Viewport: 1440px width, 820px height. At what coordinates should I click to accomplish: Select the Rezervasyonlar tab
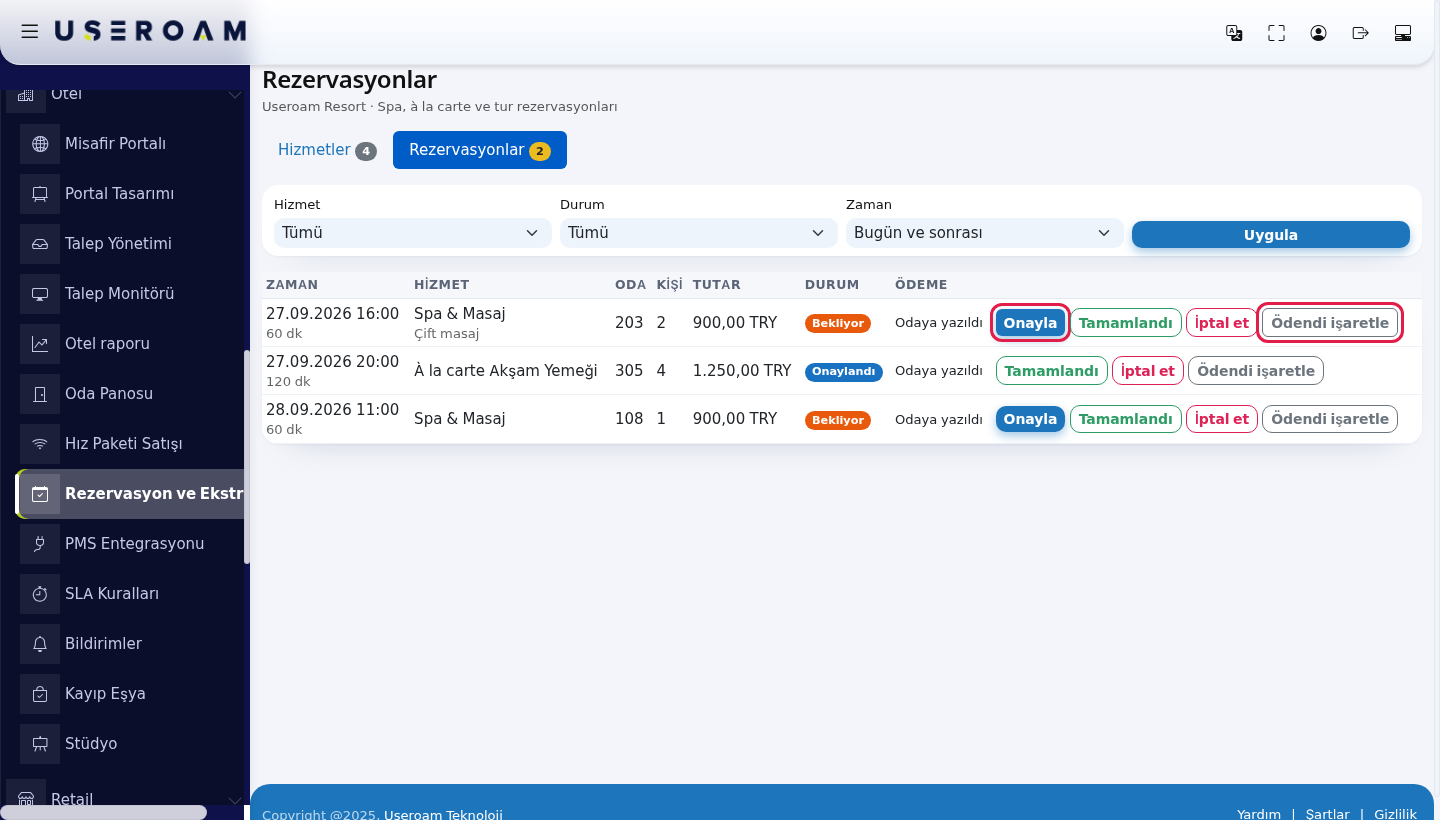pyautogui.click(x=480, y=150)
